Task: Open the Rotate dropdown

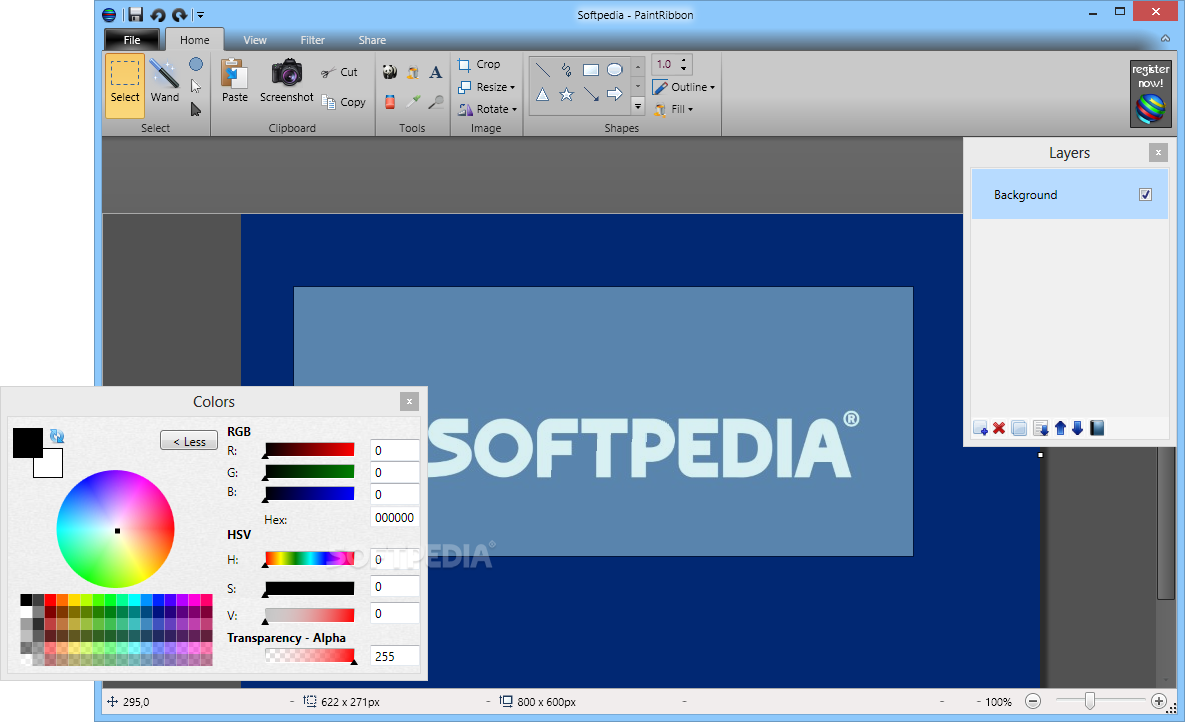Action: (x=487, y=109)
